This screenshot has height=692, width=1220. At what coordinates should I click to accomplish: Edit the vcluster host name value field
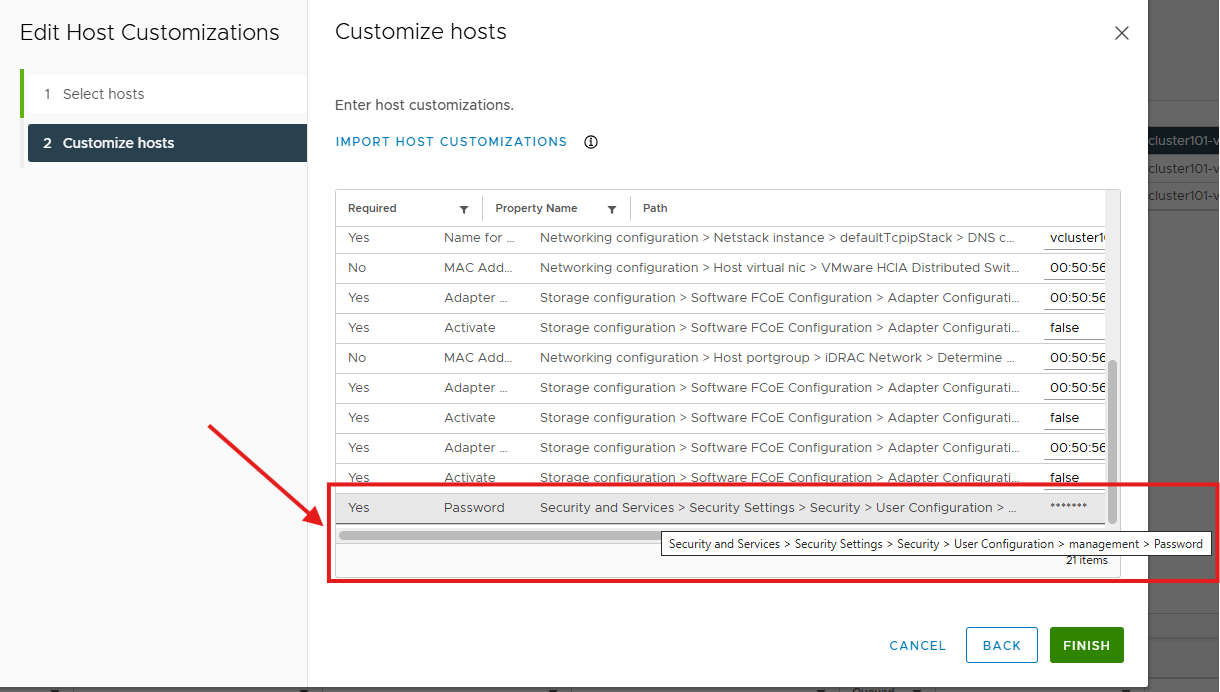coord(1075,238)
